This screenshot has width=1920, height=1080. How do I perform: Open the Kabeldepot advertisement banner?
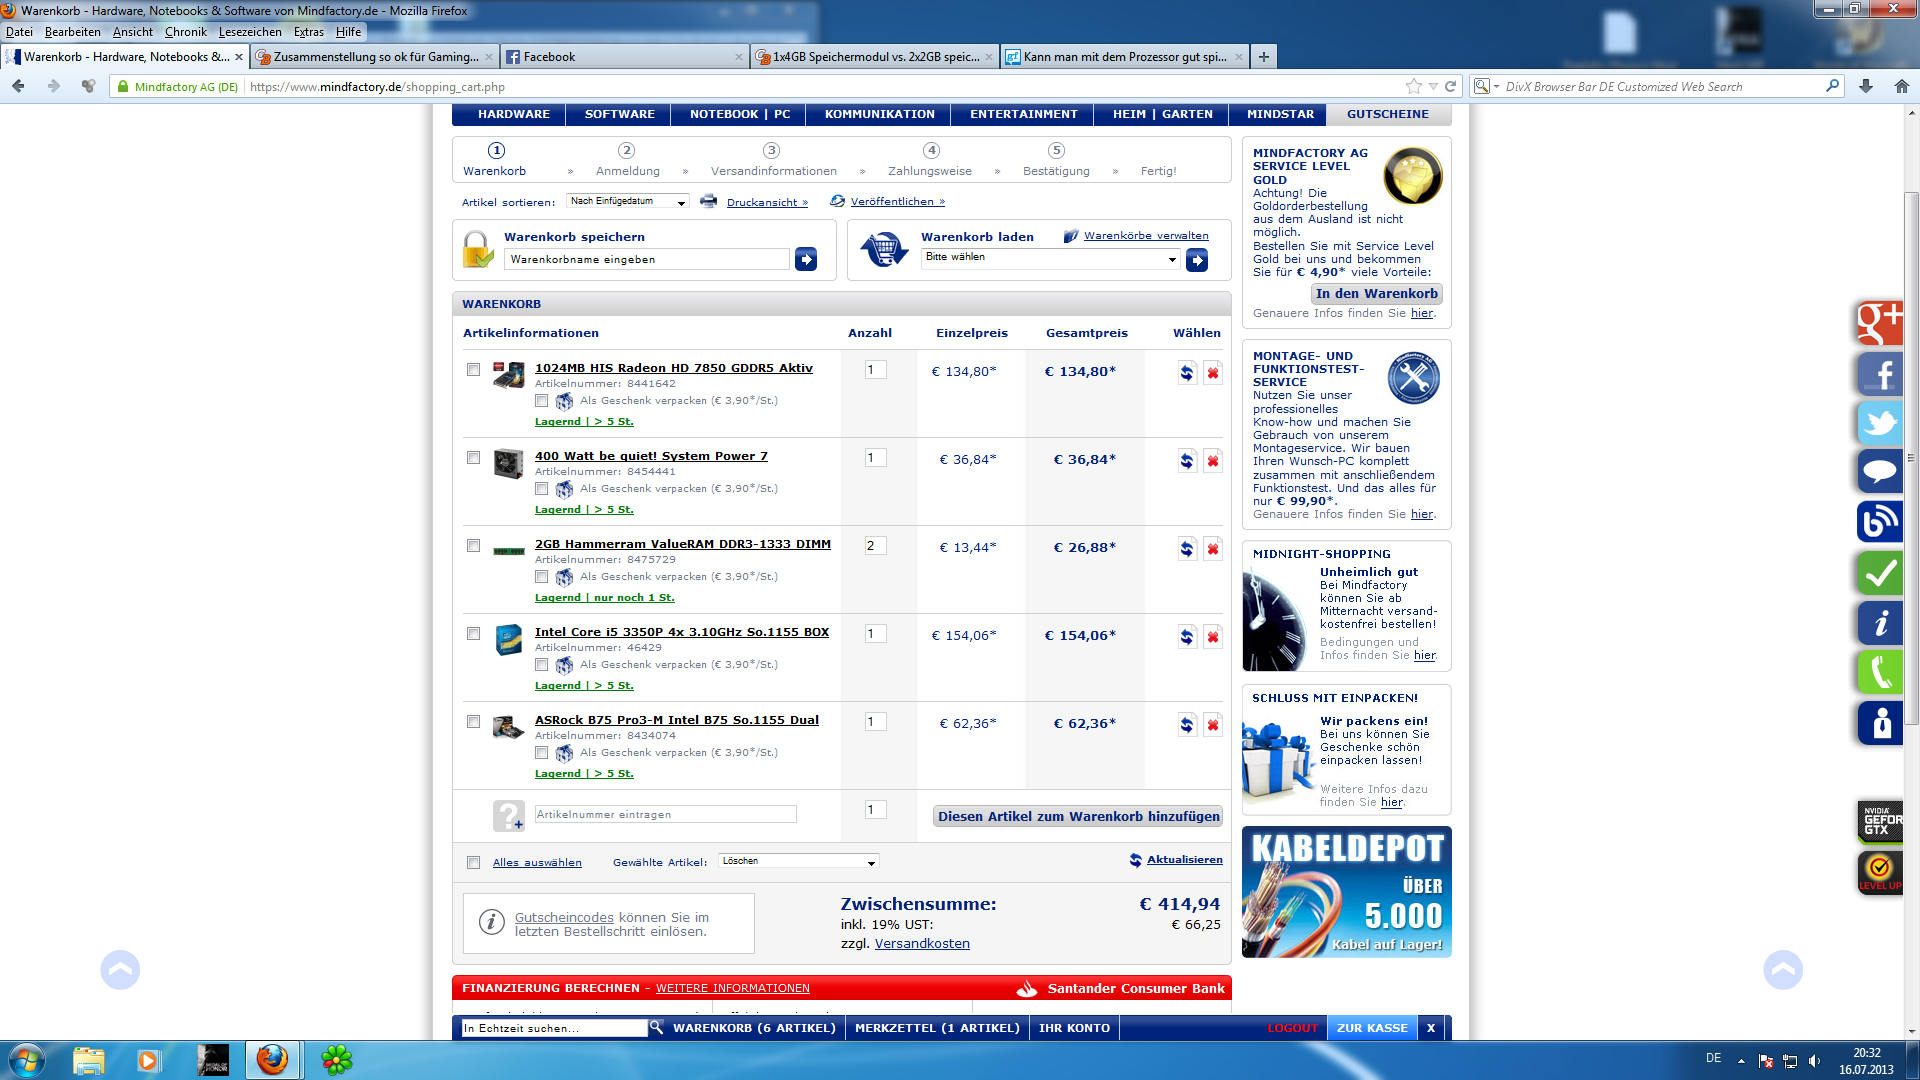(1347, 892)
